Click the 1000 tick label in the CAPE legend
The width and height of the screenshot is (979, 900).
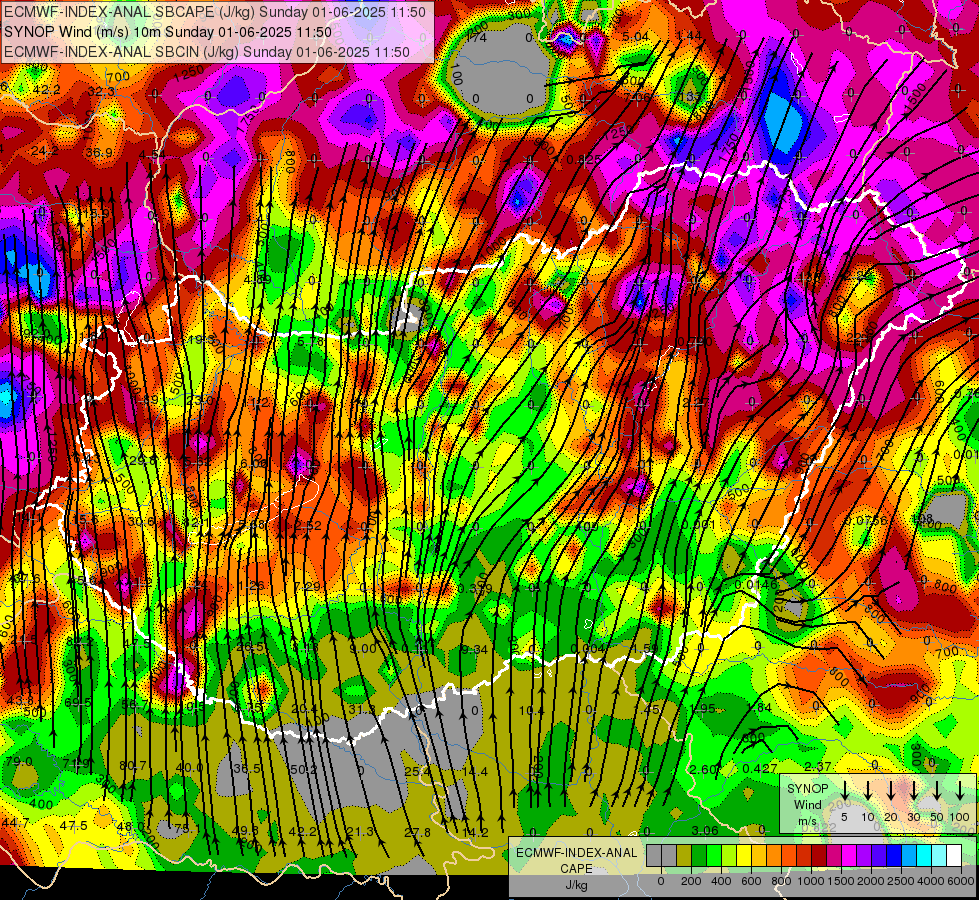[811, 881]
